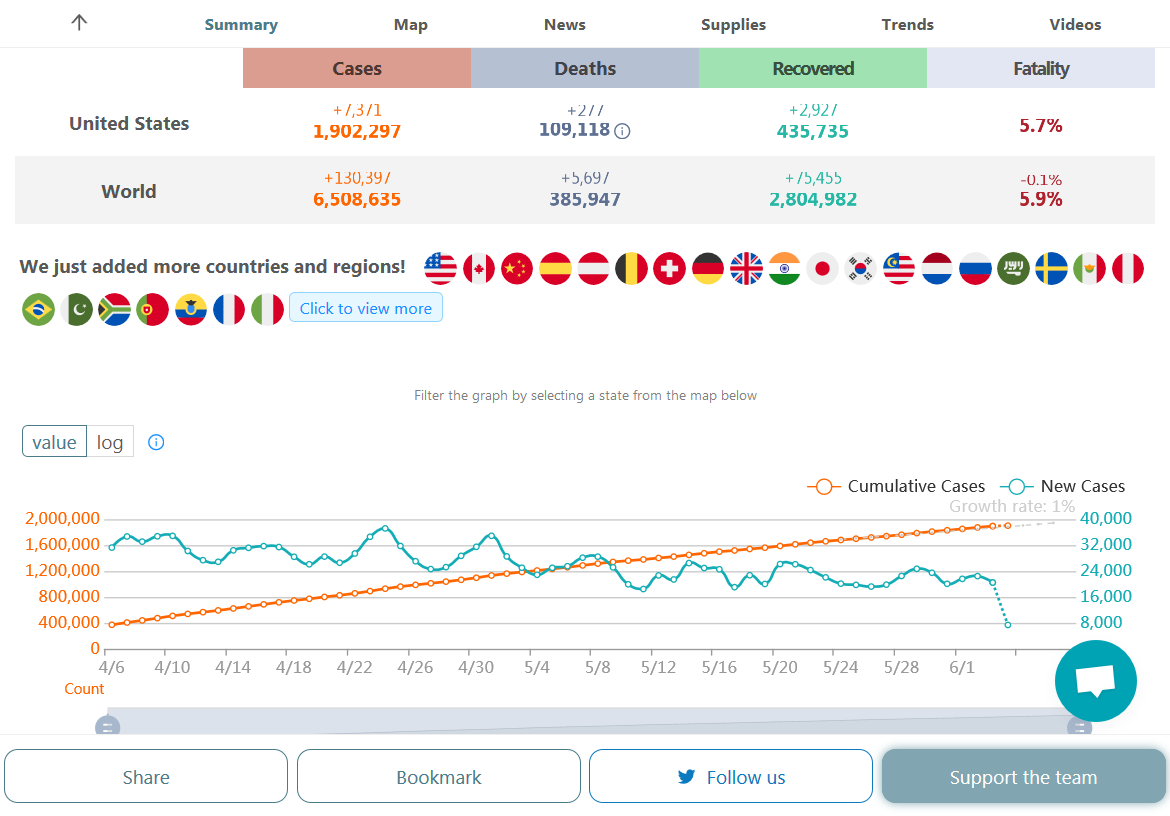
Task: Click info icon next to log toggle
Action: (156, 442)
